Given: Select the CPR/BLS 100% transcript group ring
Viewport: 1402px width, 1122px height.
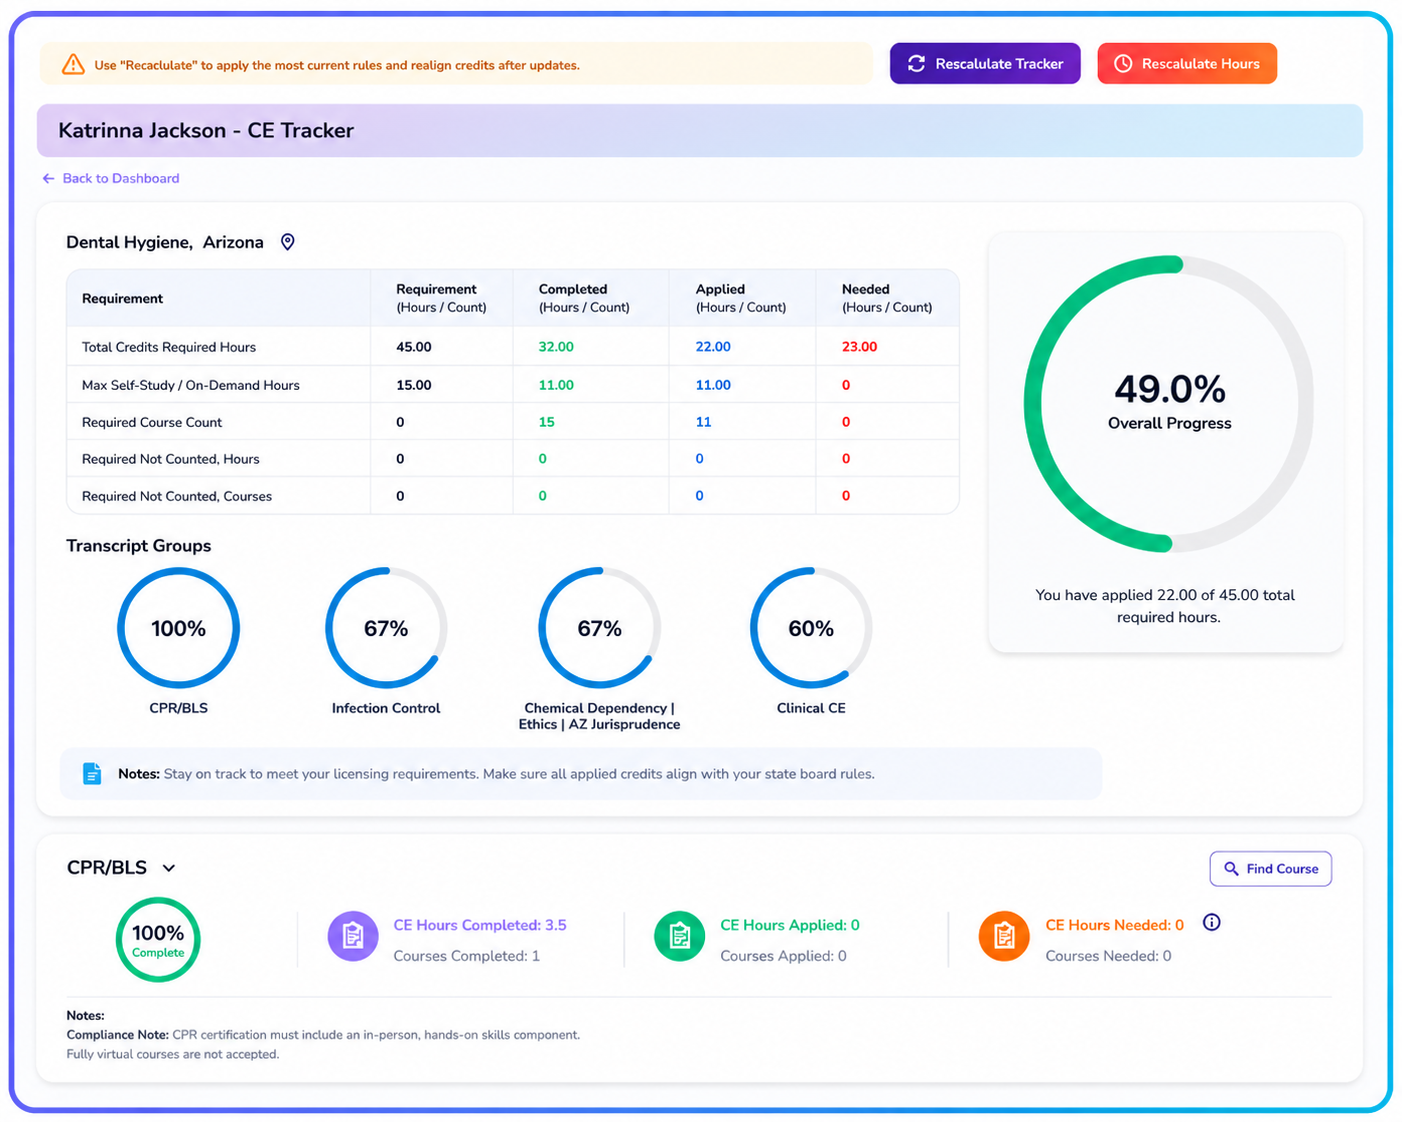Looking at the screenshot, I should (x=179, y=628).
